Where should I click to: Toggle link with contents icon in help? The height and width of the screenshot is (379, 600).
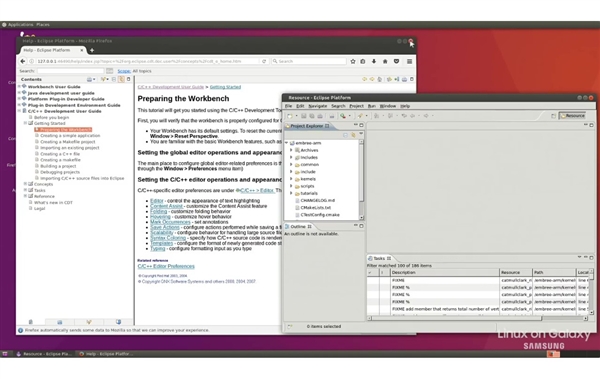point(121,79)
